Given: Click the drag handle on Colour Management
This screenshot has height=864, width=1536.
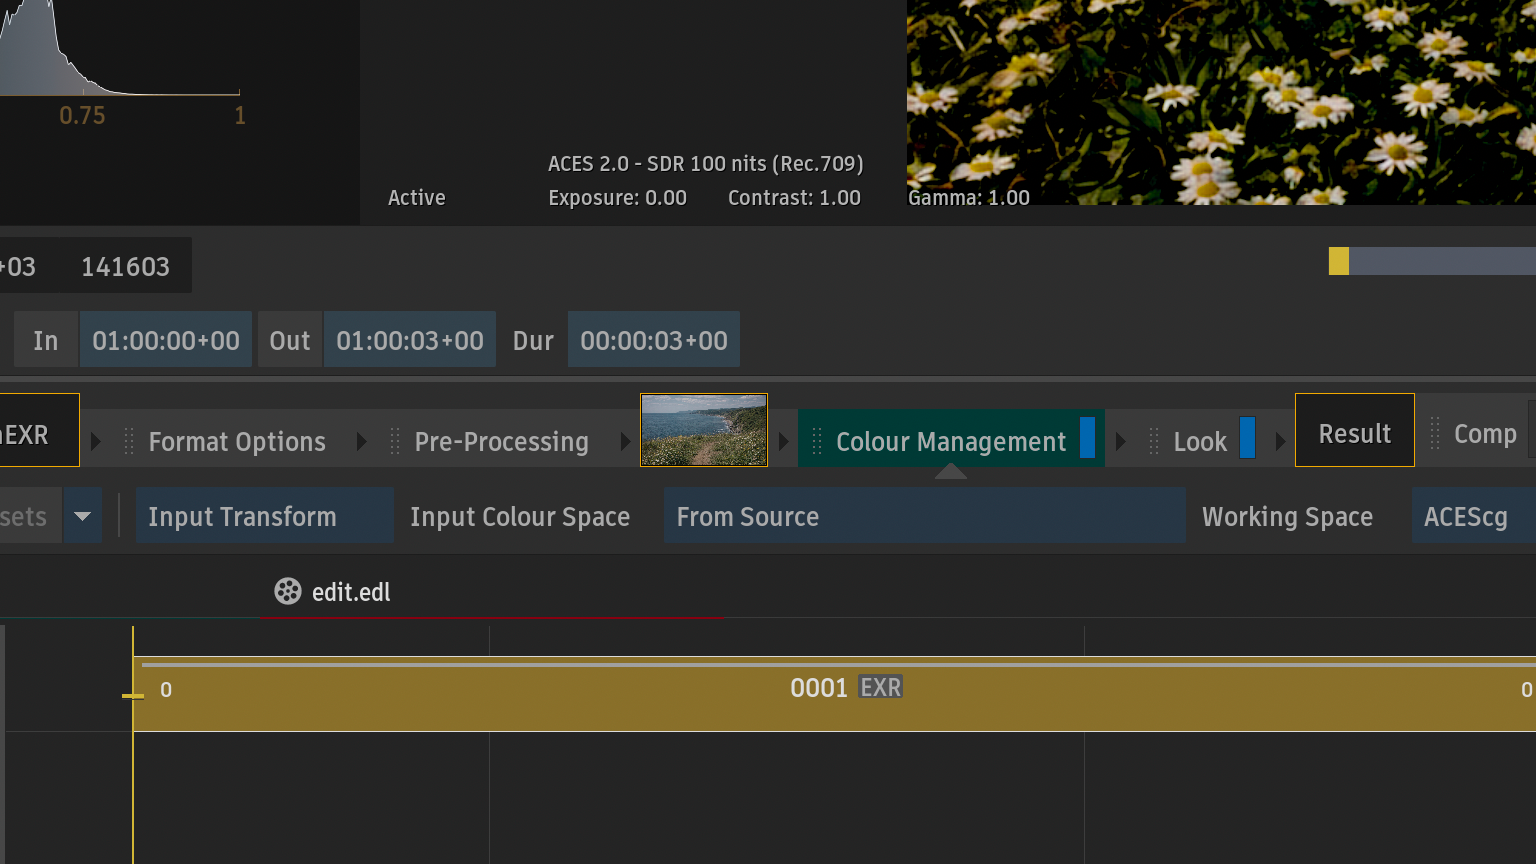Looking at the screenshot, I should pos(817,441).
